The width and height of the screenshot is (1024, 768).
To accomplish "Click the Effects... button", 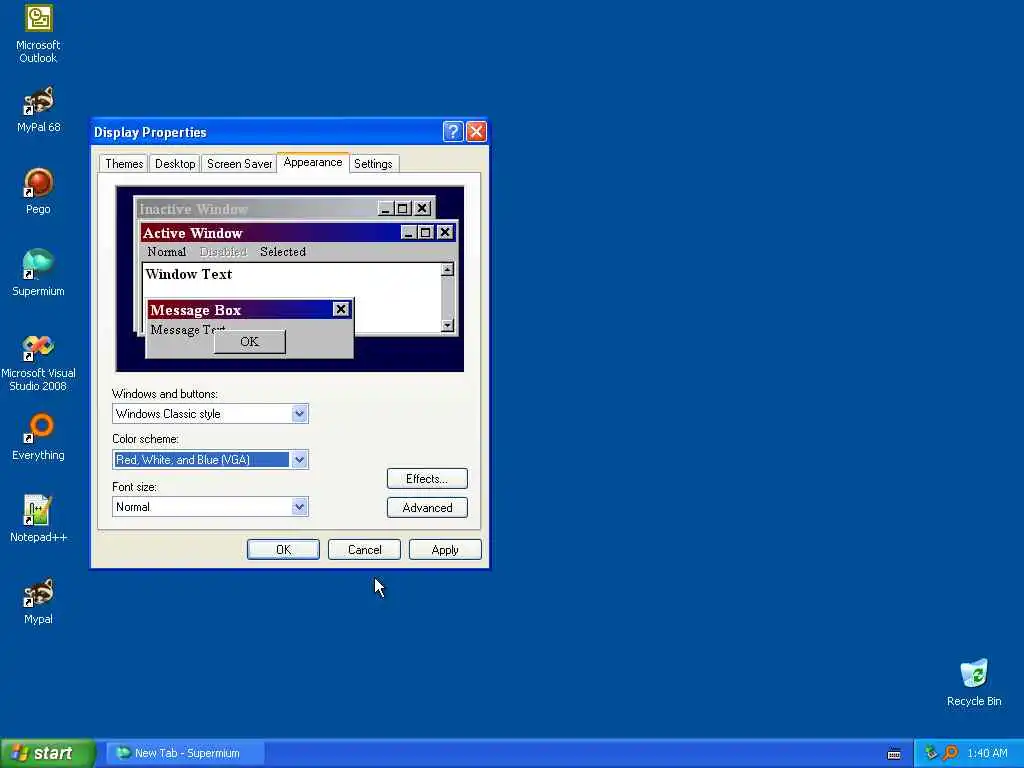I will (427, 479).
